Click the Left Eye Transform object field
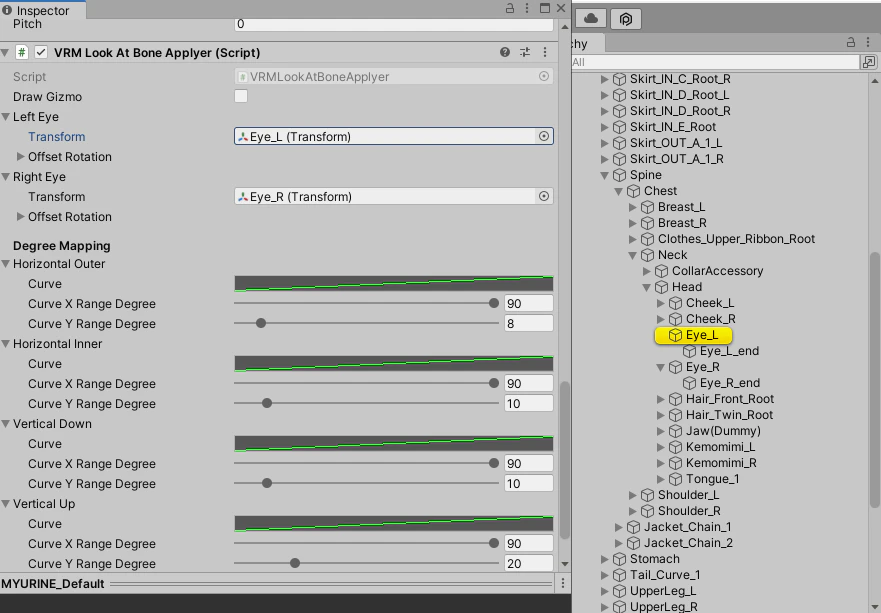This screenshot has height=613, width=881. pos(394,137)
